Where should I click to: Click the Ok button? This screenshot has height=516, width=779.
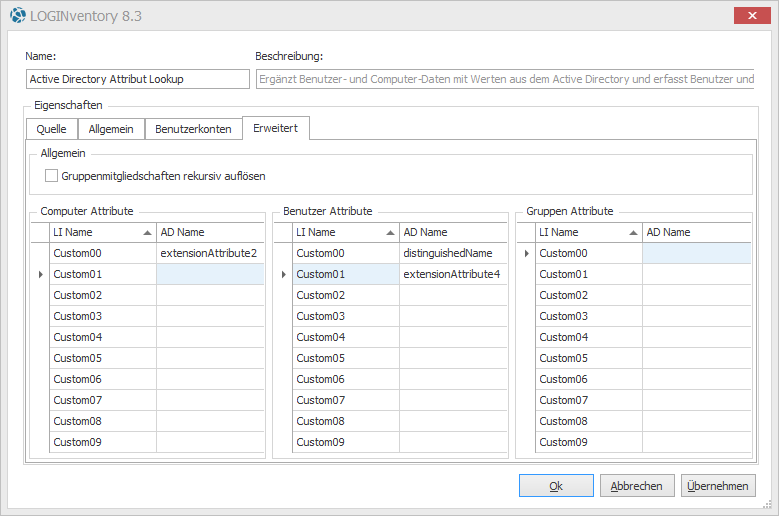pyautogui.click(x=556, y=486)
